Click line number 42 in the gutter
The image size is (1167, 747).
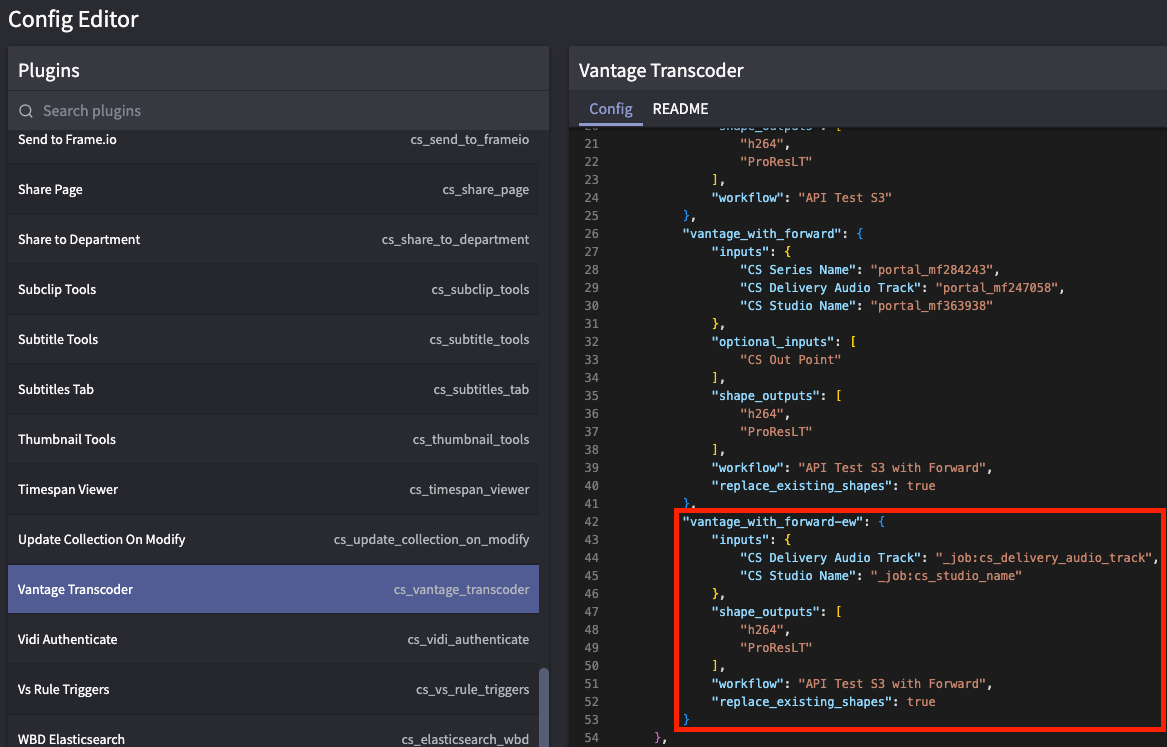tap(591, 522)
